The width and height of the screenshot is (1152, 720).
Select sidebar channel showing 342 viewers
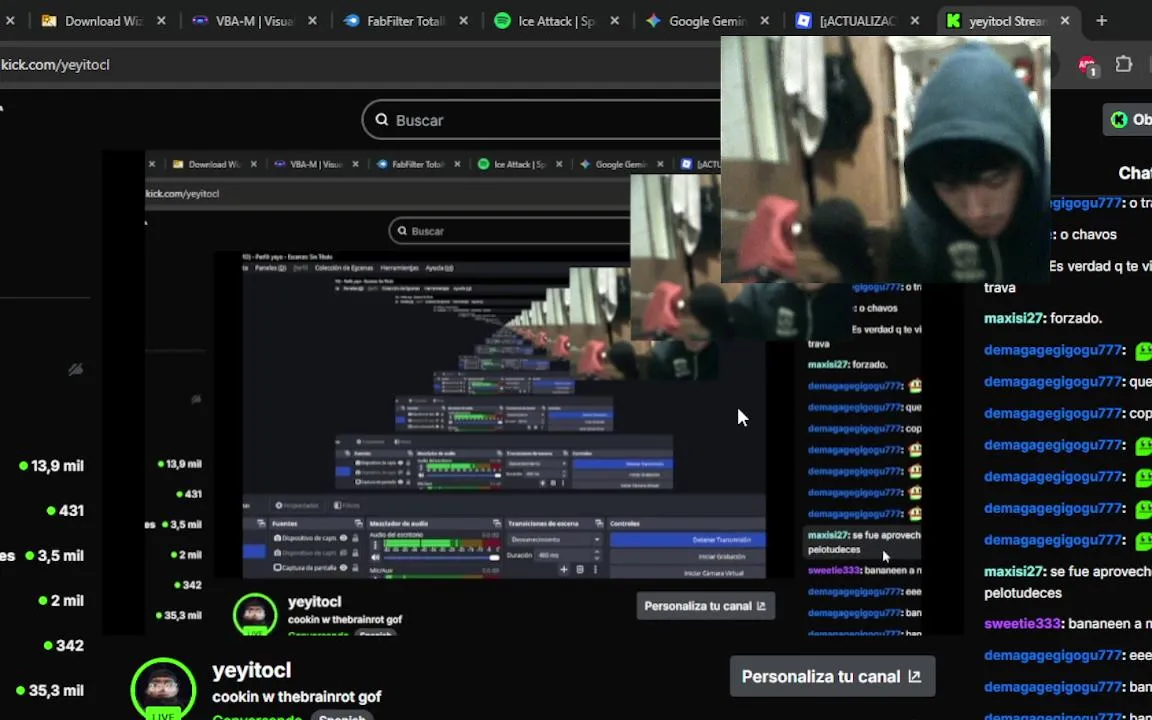coord(63,646)
